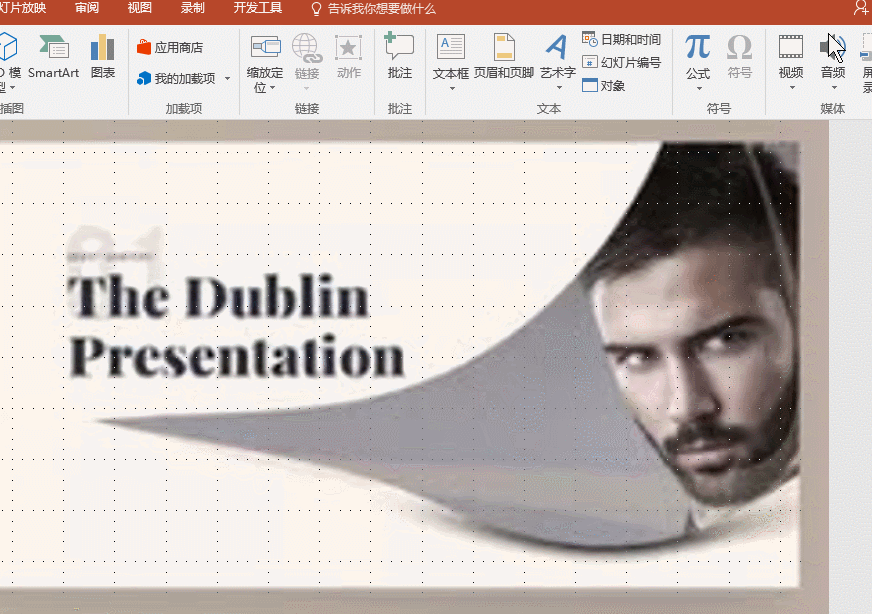Click the 批注 comment icon

tap(399, 56)
